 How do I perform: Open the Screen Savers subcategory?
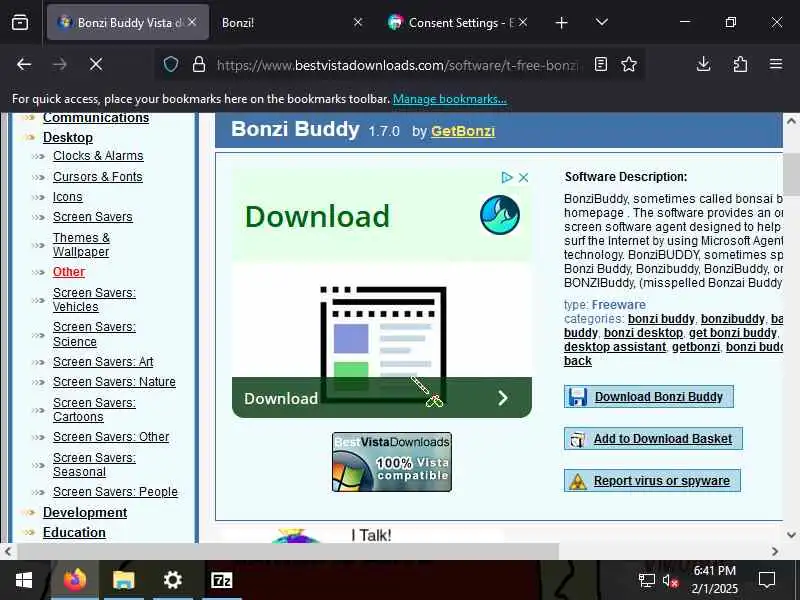coord(92,217)
